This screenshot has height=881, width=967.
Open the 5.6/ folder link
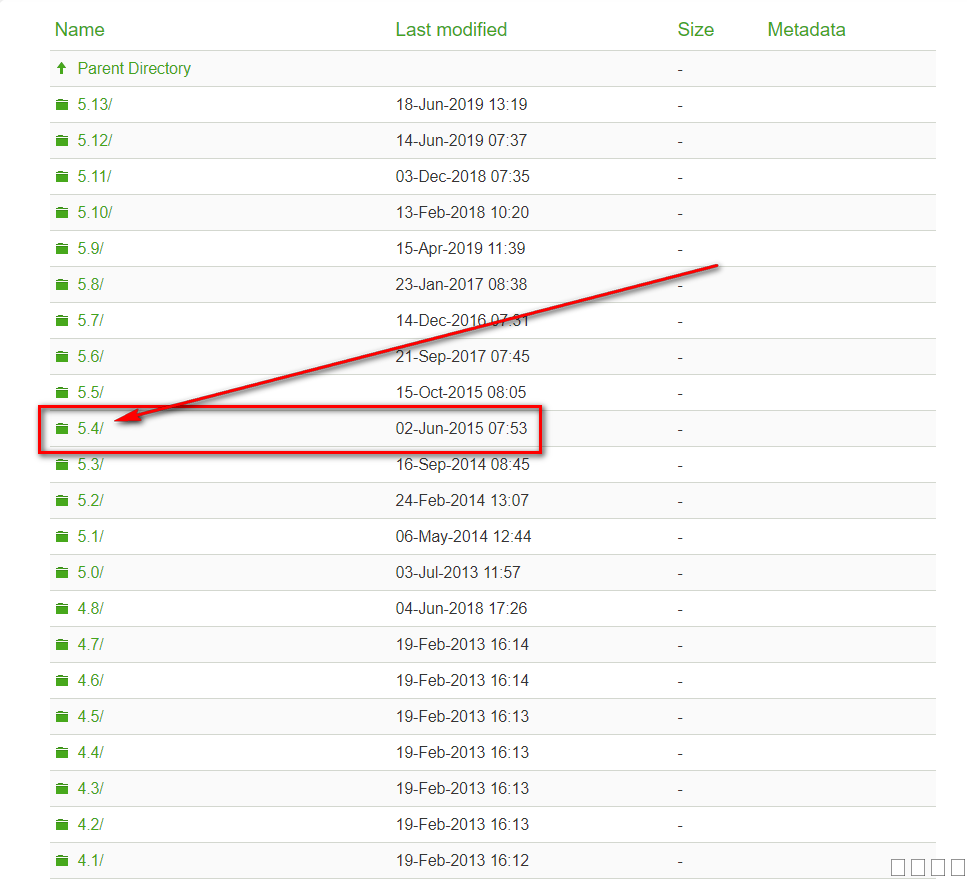[90, 357]
